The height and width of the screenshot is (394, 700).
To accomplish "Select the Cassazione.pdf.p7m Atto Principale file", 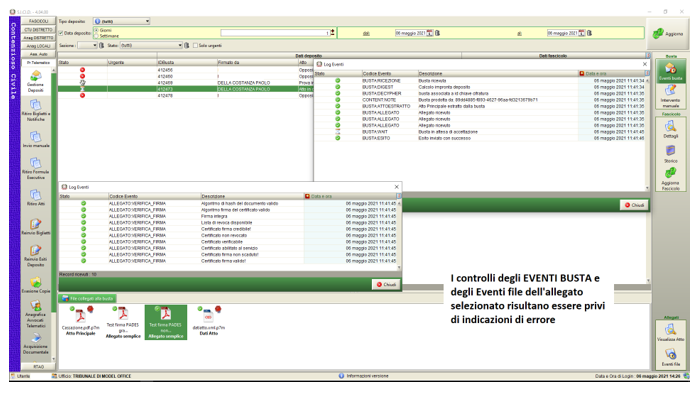I will click(80, 321).
